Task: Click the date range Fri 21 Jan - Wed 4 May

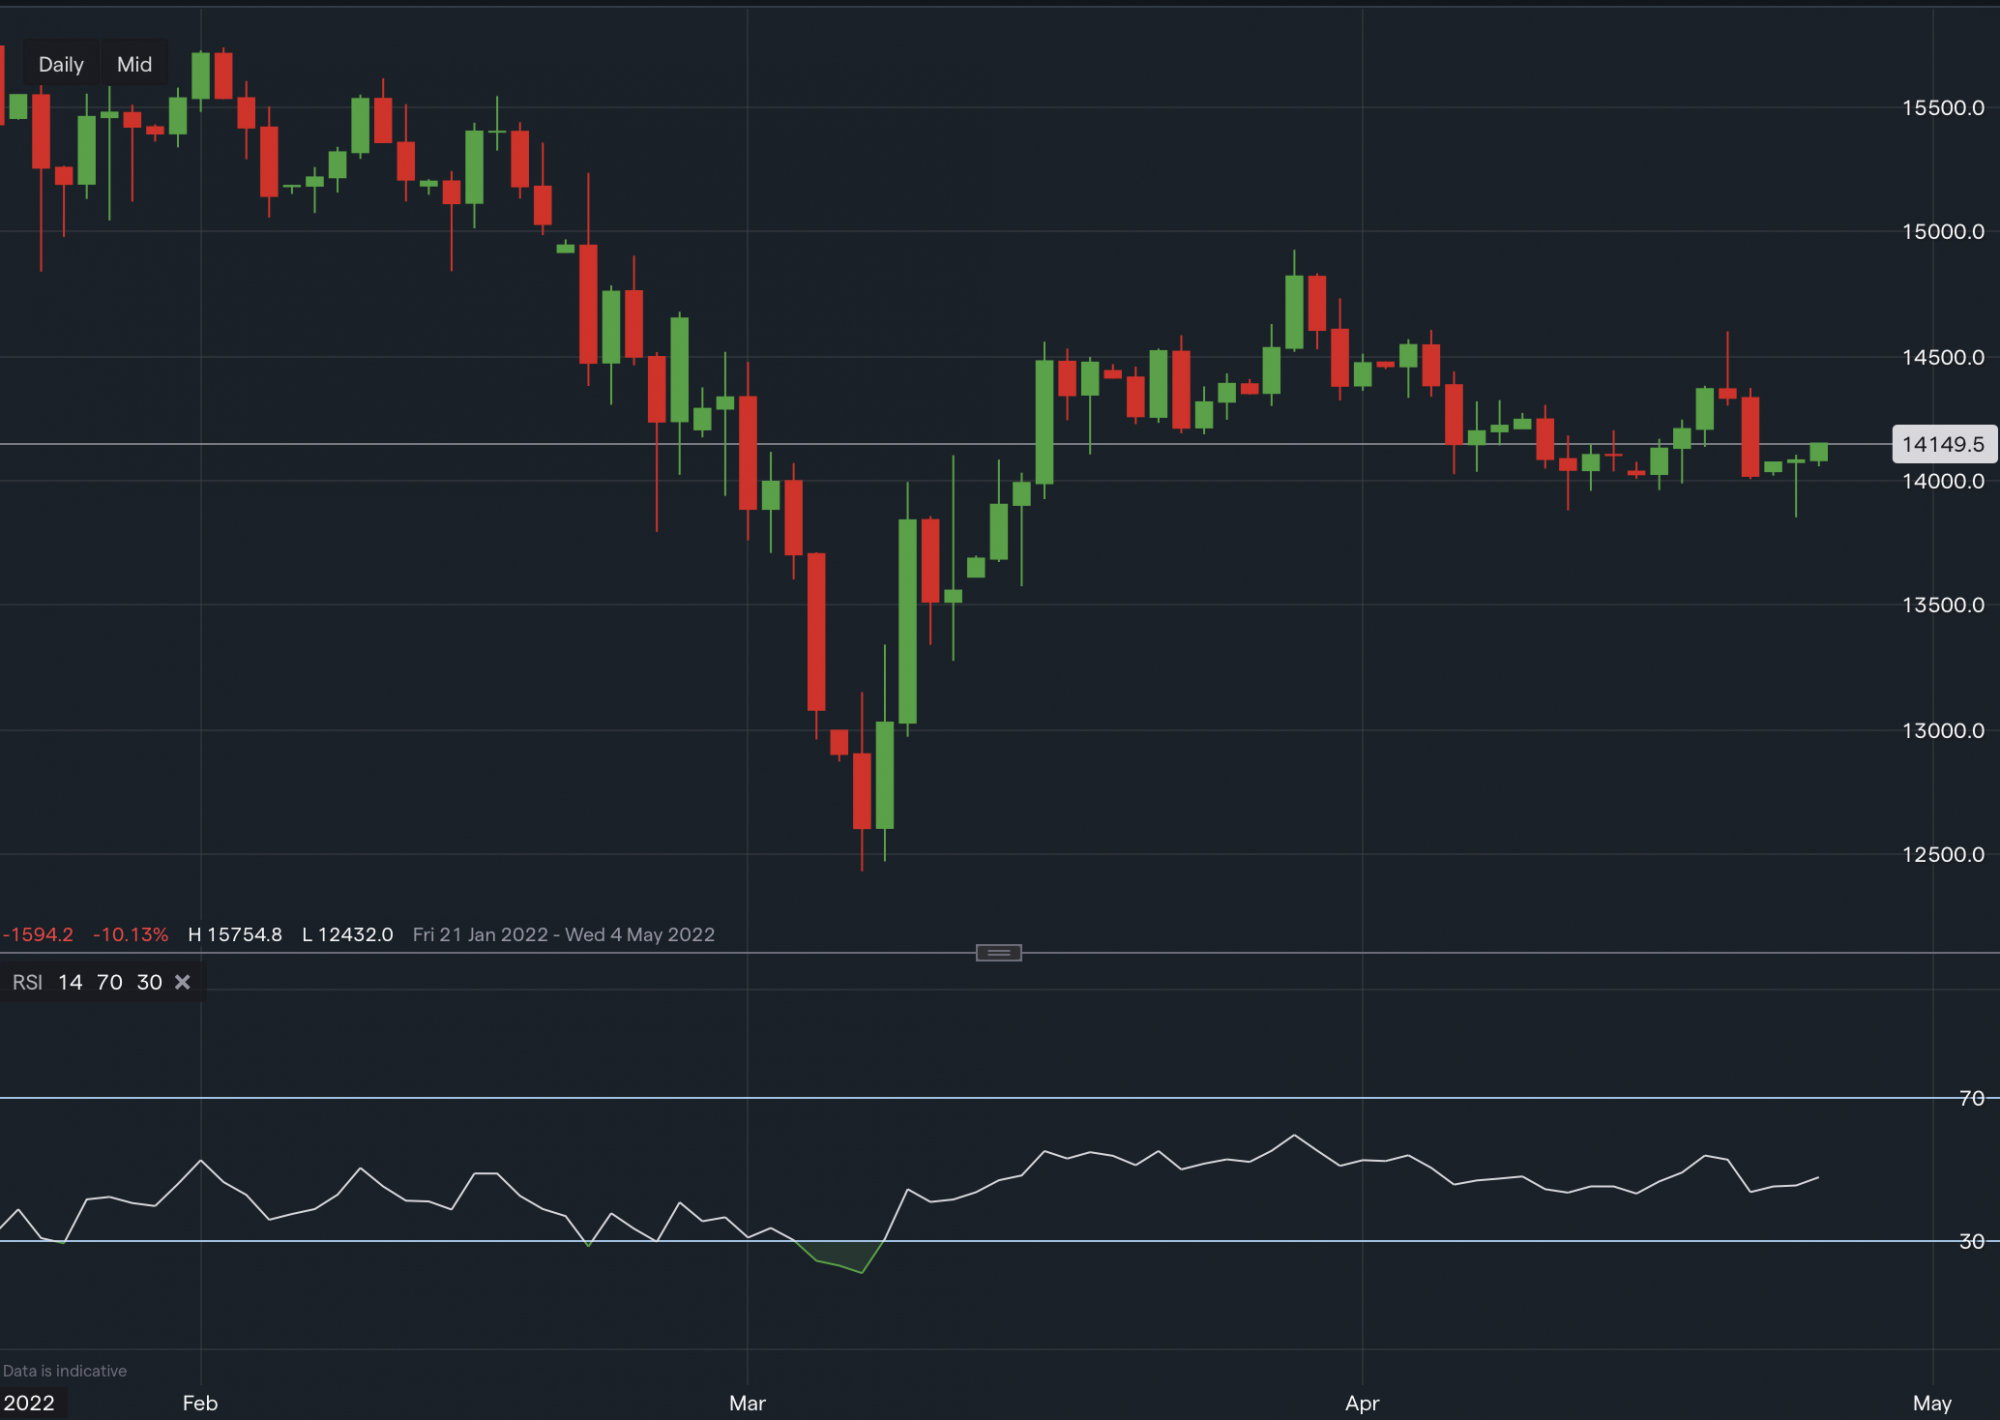Action: coord(564,934)
